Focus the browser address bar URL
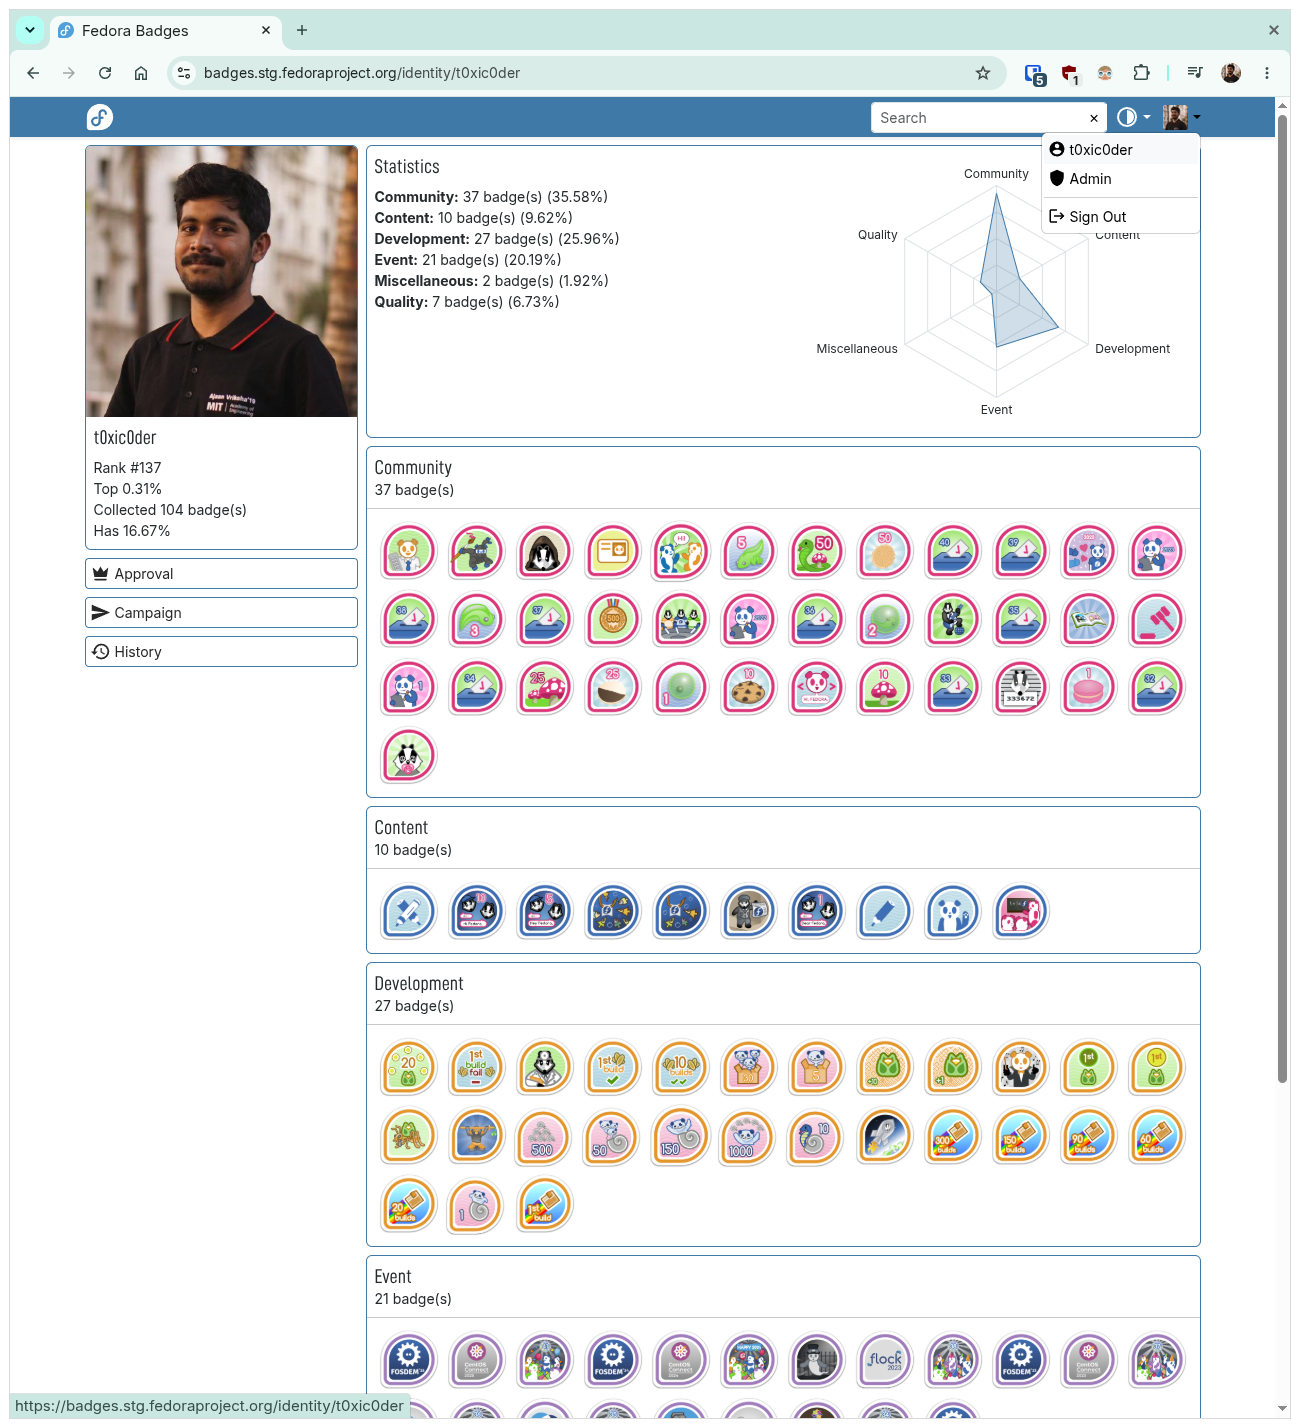1300x1428 pixels. (x=362, y=73)
